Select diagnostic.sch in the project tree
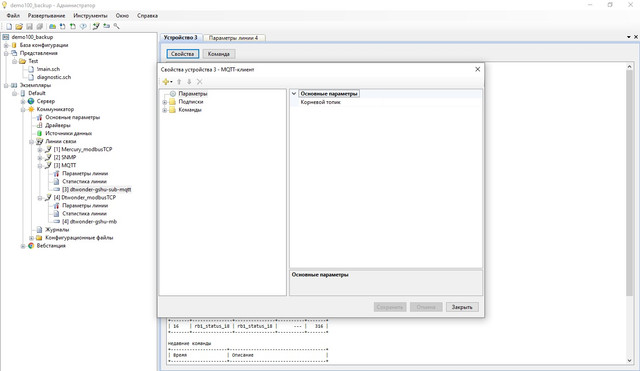 pos(53,77)
